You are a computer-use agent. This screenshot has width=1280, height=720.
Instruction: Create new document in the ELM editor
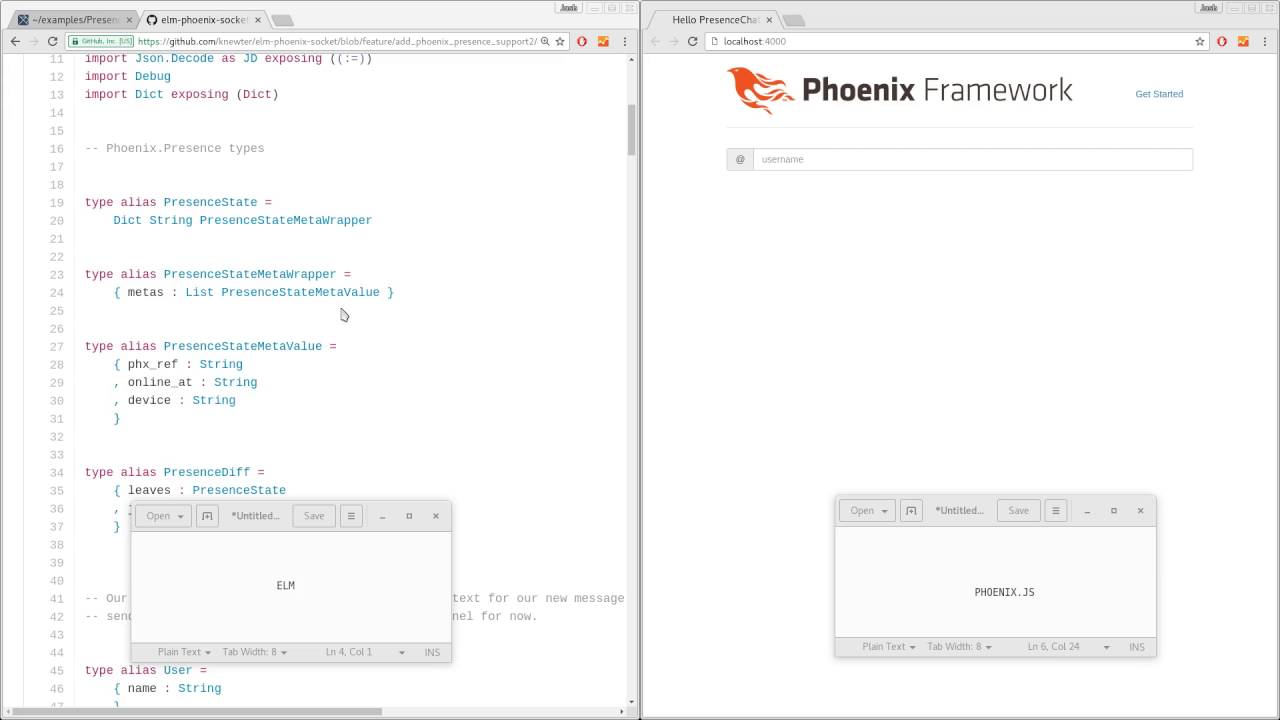(x=207, y=516)
